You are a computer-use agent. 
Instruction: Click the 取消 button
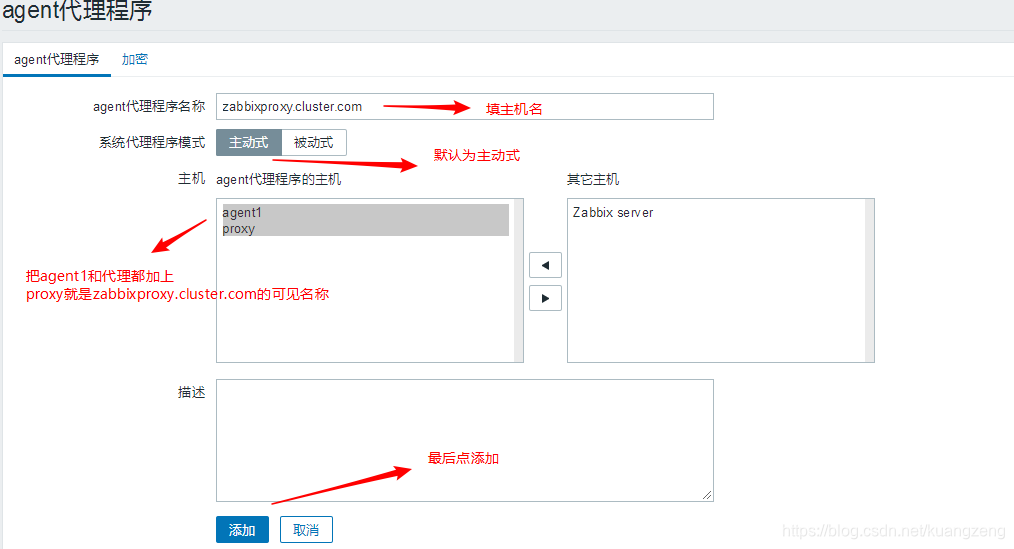(x=306, y=530)
